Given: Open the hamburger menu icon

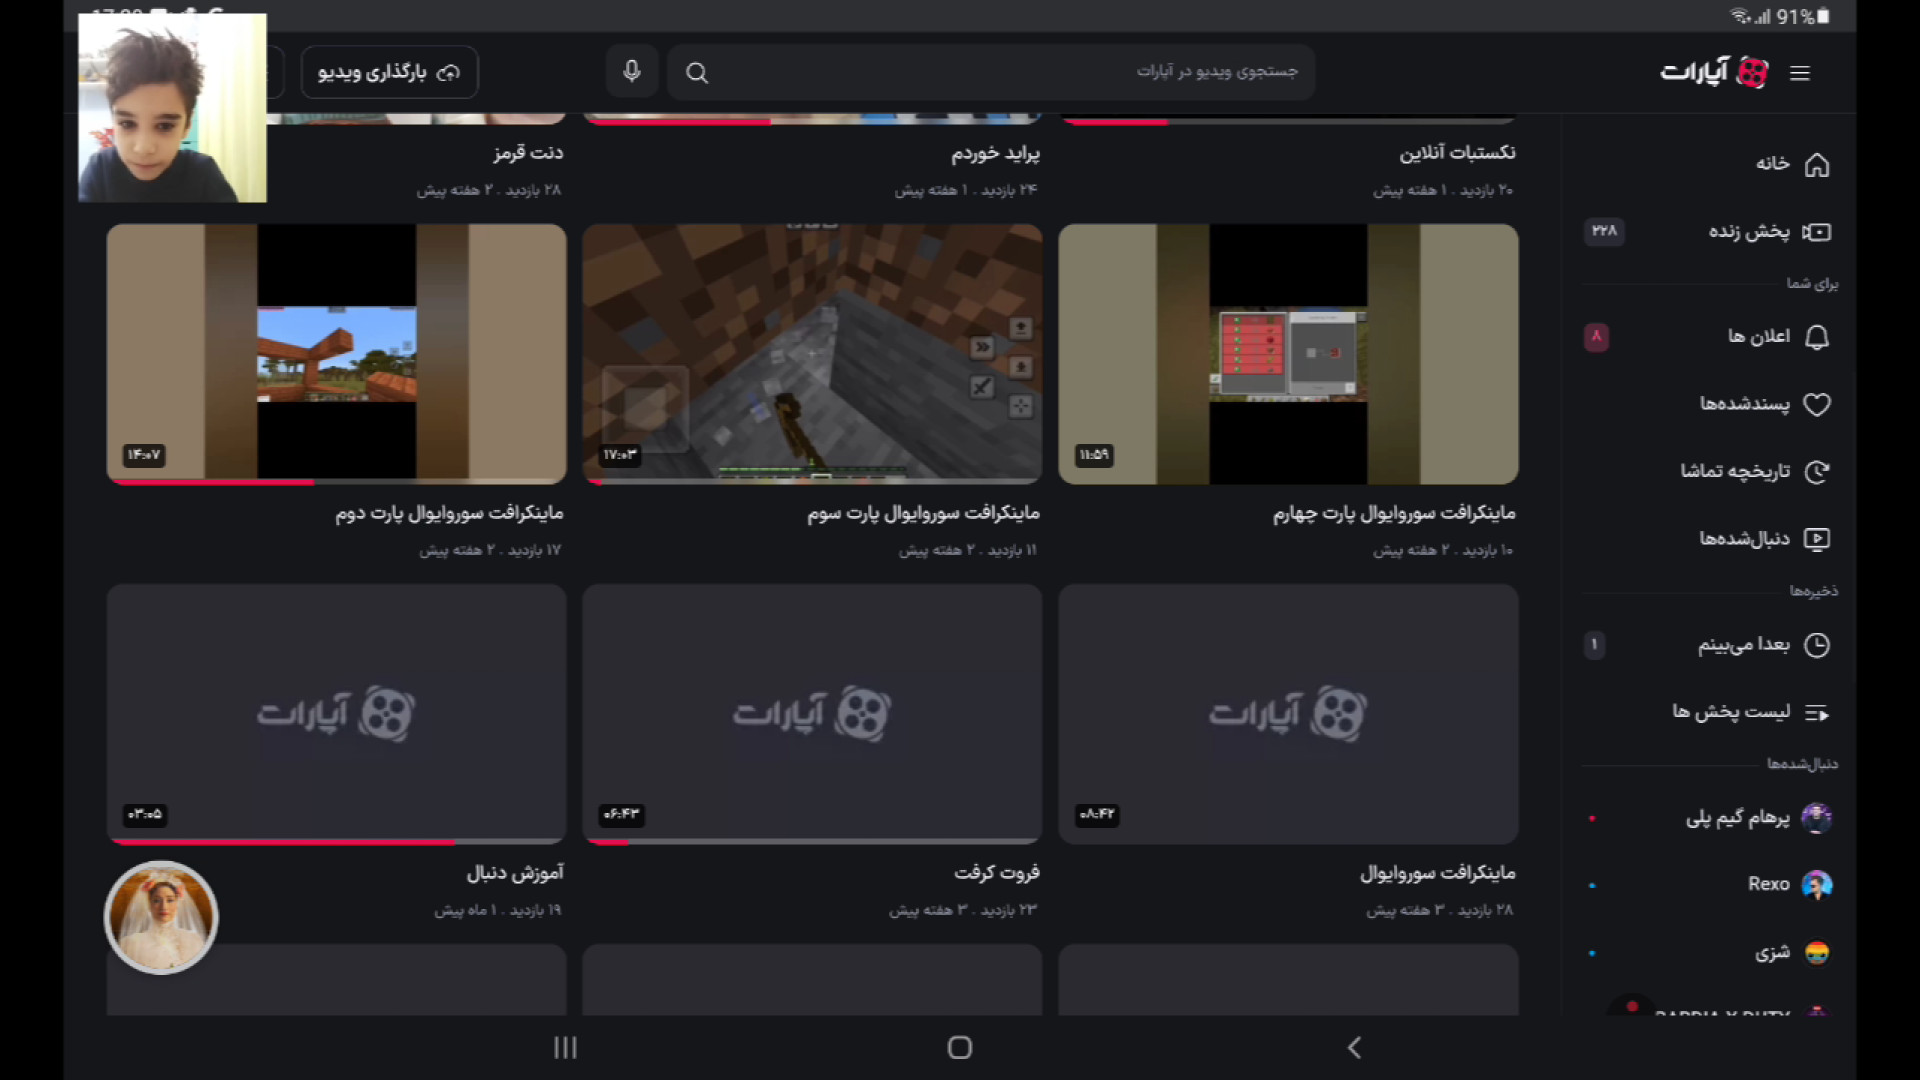Looking at the screenshot, I should (1800, 73).
